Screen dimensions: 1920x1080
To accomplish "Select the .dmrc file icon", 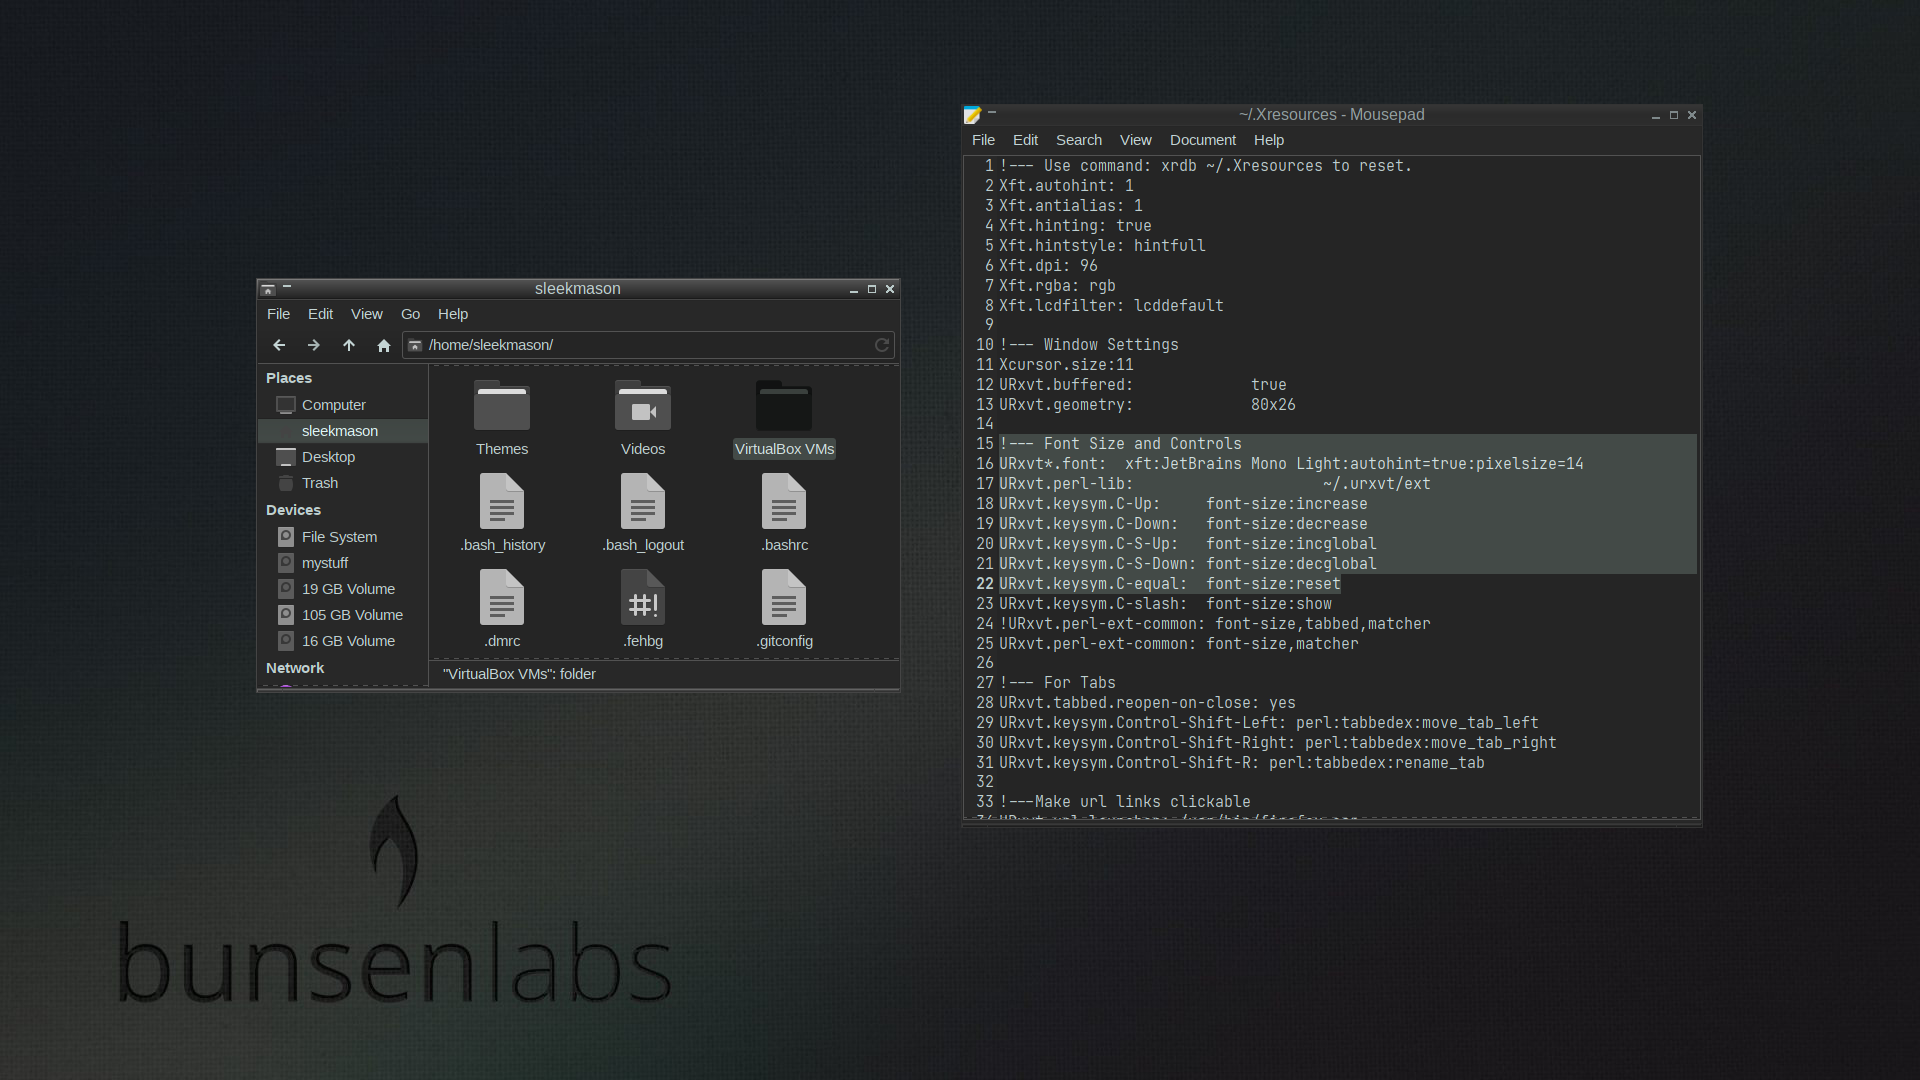I will tap(502, 597).
